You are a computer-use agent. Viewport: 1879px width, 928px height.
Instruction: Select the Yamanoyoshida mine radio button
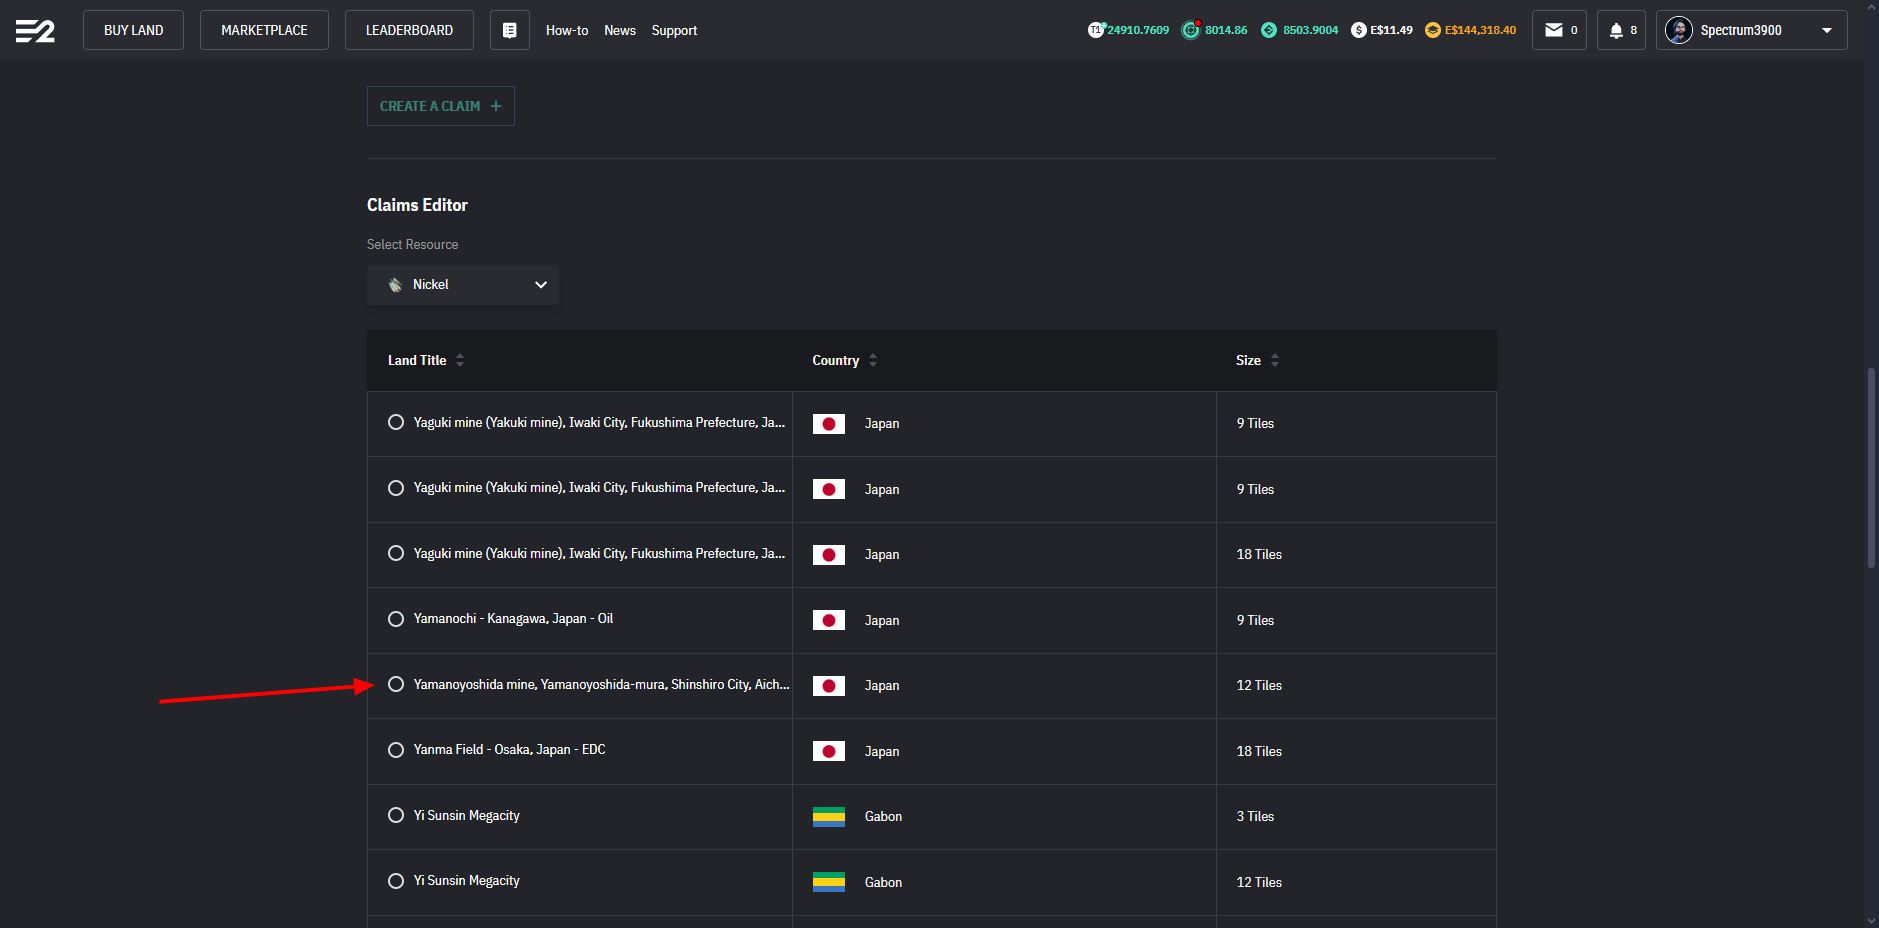click(x=396, y=684)
